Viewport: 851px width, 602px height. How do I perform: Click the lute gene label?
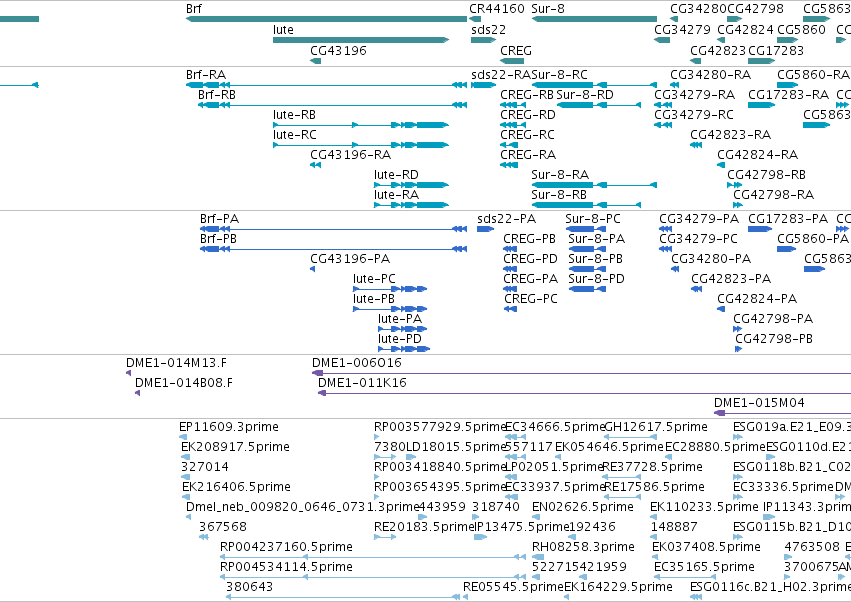click(x=283, y=29)
